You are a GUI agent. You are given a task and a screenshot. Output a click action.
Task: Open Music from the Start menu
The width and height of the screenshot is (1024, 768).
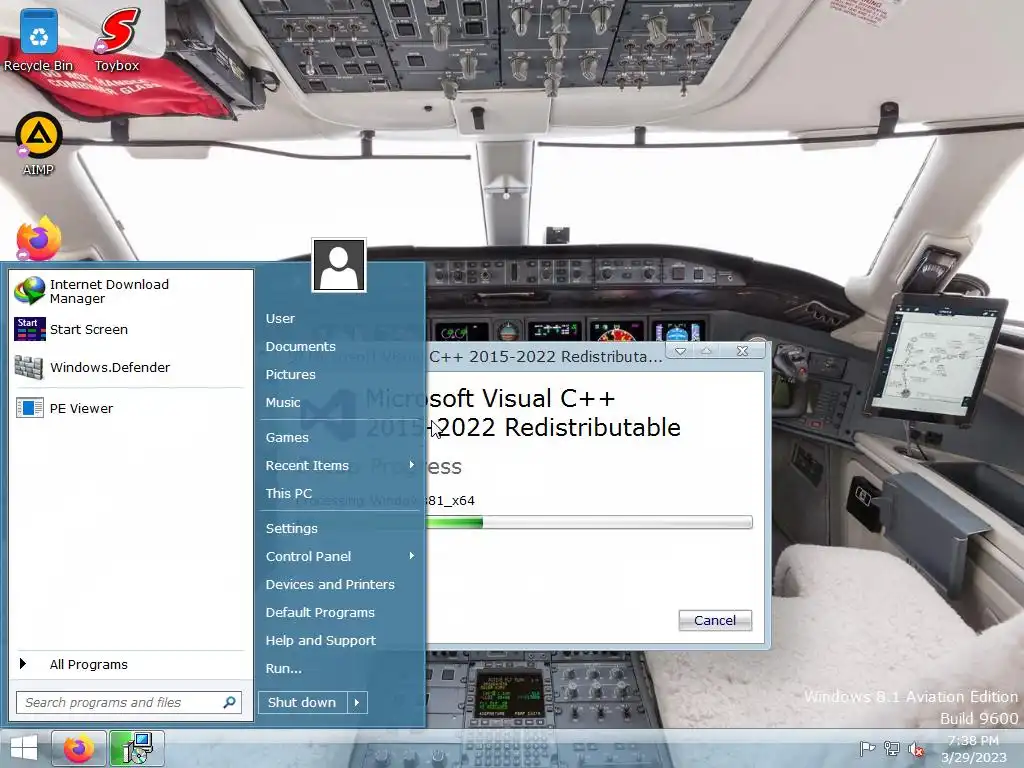pyautogui.click(x=283, y=403)
